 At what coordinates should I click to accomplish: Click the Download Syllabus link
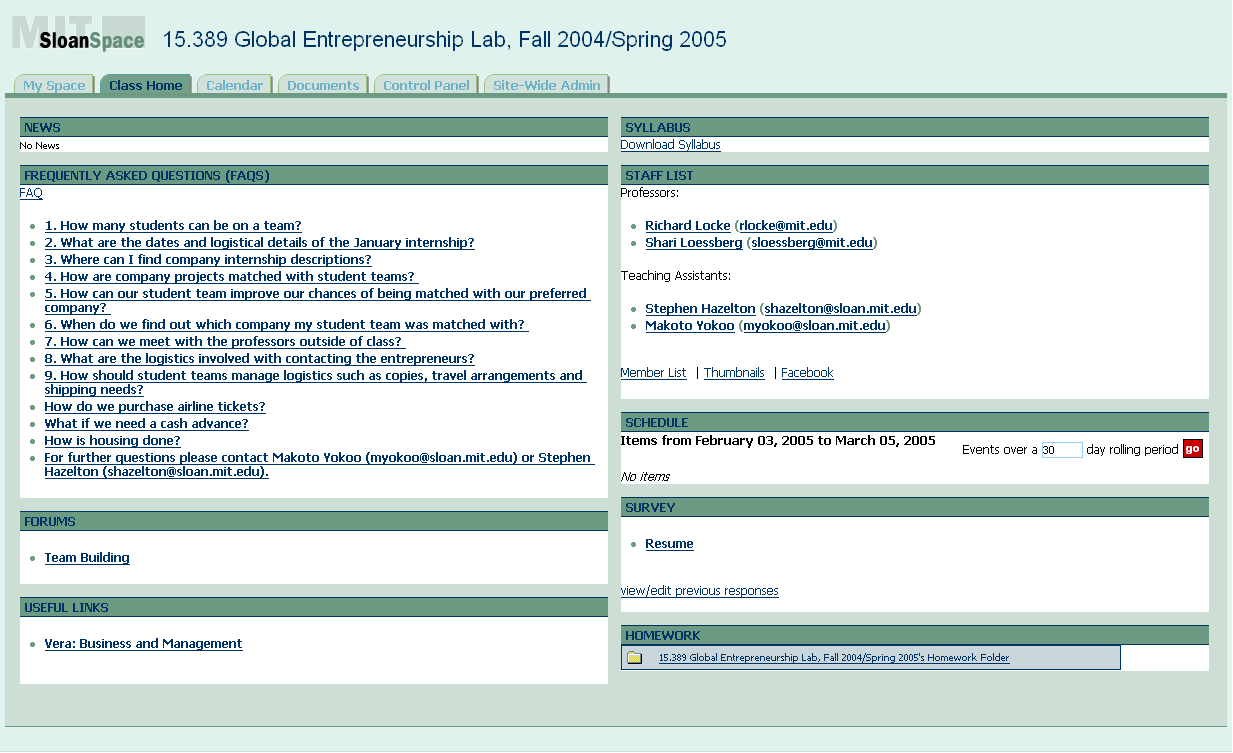coord(670,145)
